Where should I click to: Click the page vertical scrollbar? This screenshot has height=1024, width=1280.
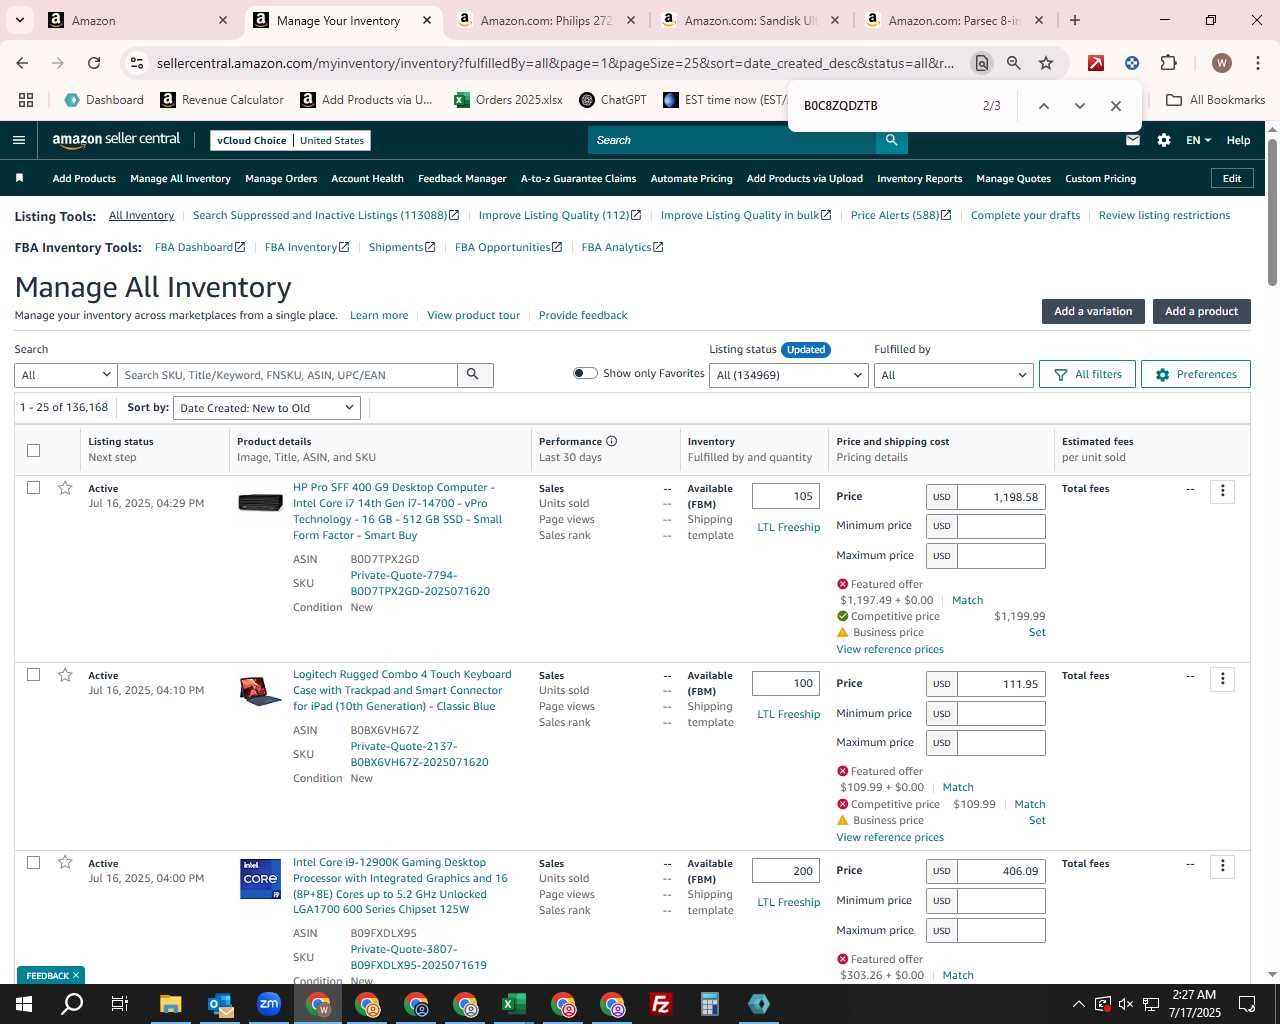1272,211
